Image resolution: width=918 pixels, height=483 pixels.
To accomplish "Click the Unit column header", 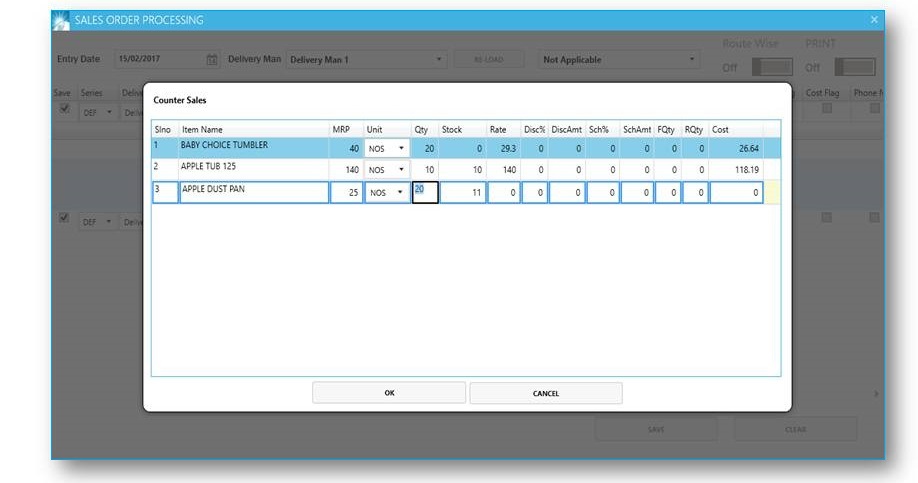I will click(x=374, y=129).
